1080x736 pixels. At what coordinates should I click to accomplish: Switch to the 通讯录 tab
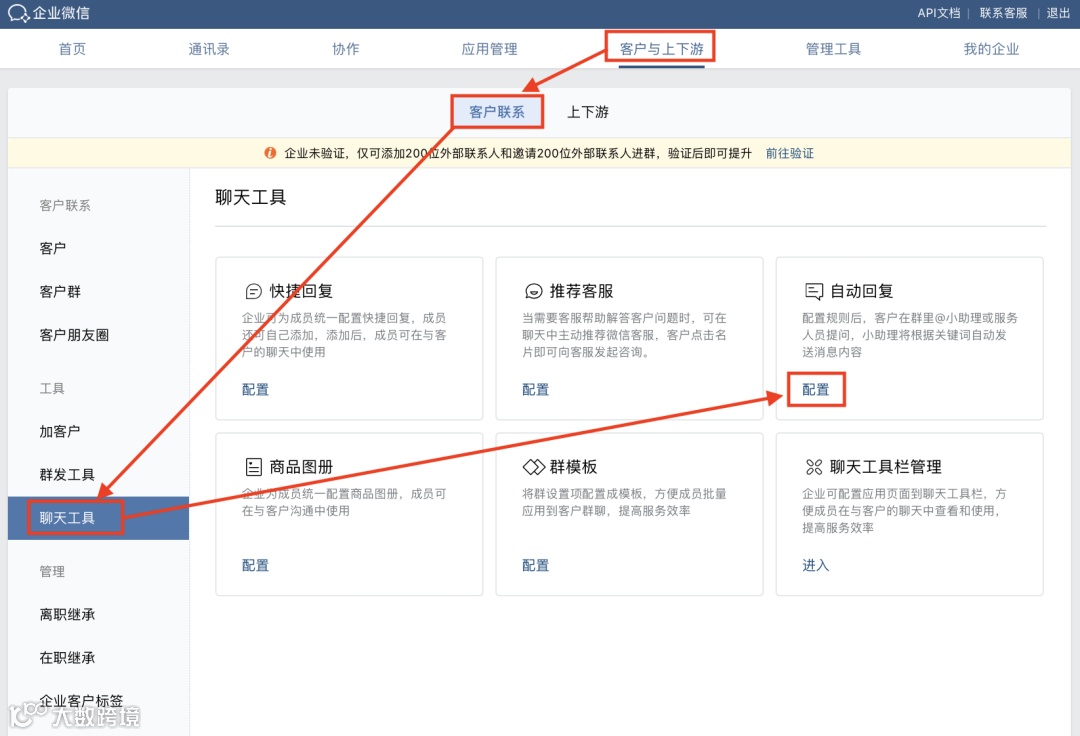click(x=209, y=49)
